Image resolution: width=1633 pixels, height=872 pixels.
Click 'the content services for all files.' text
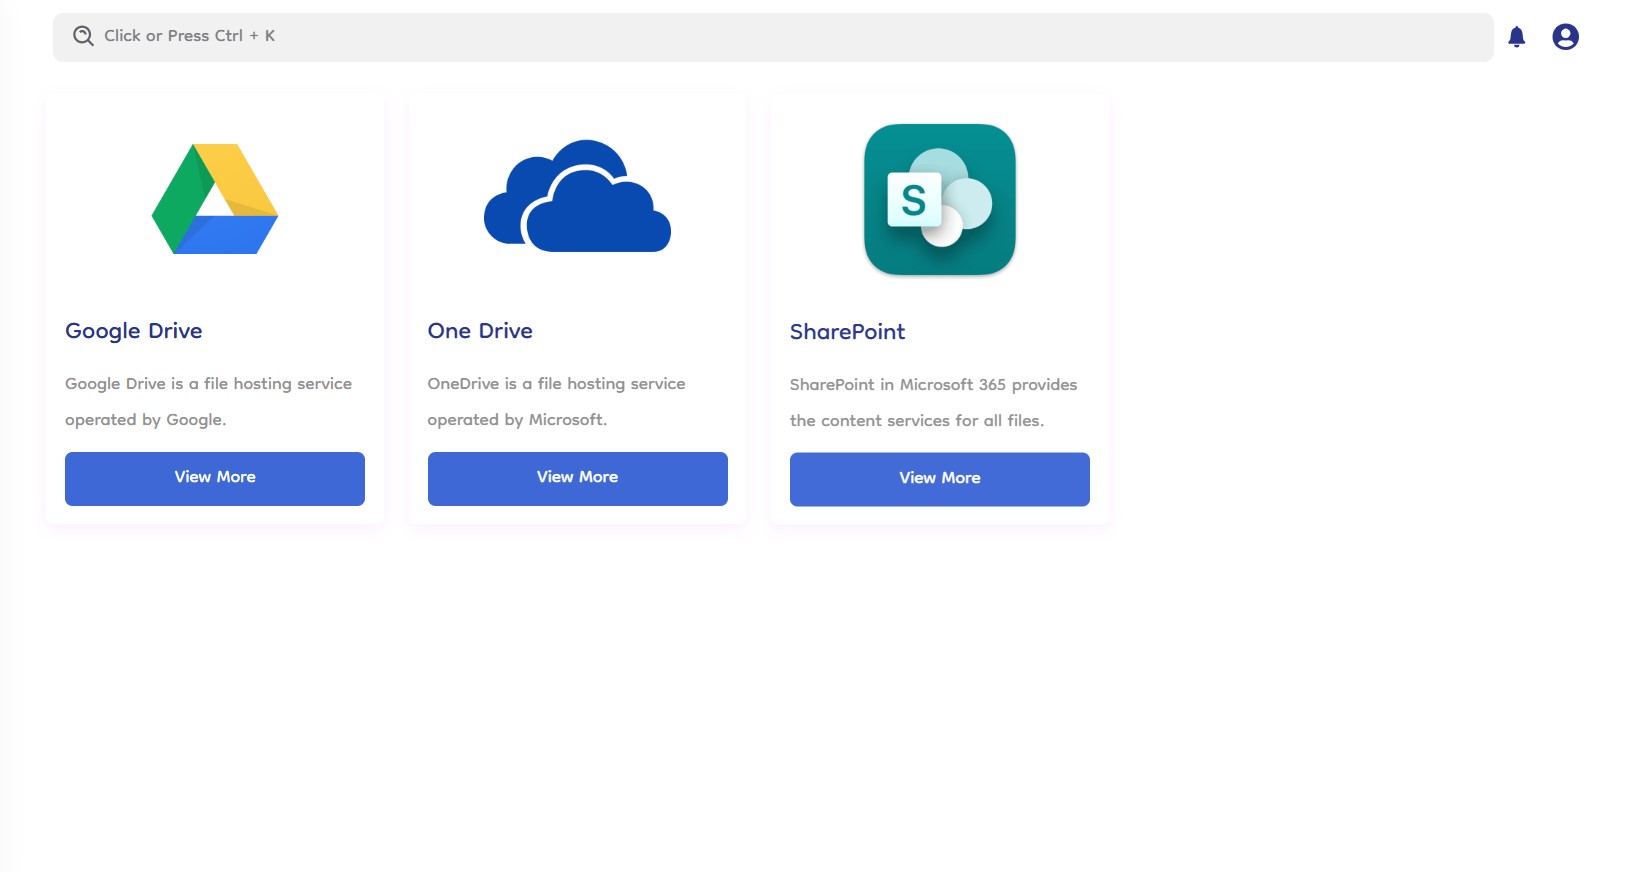click(916, 421)
